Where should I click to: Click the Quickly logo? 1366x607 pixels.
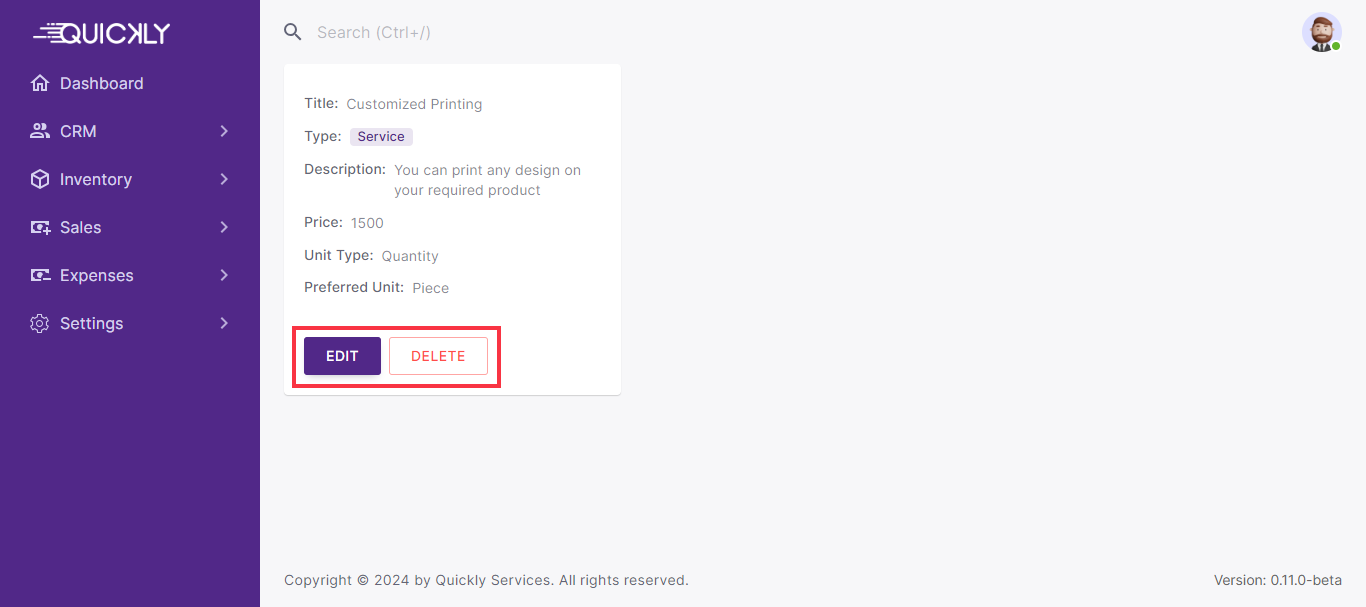tap(102, 33)
